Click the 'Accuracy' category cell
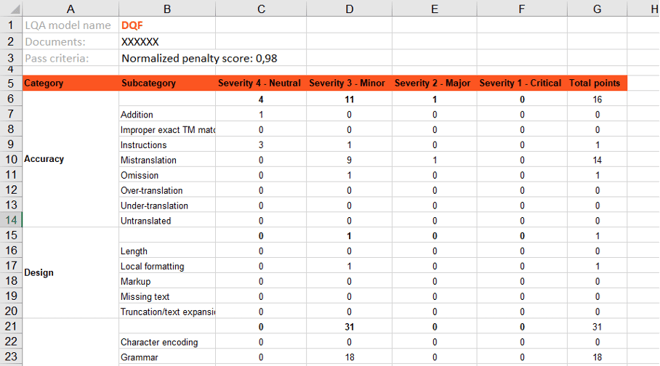This screenshot has height=366, width=660. click(x=71, y=159)
